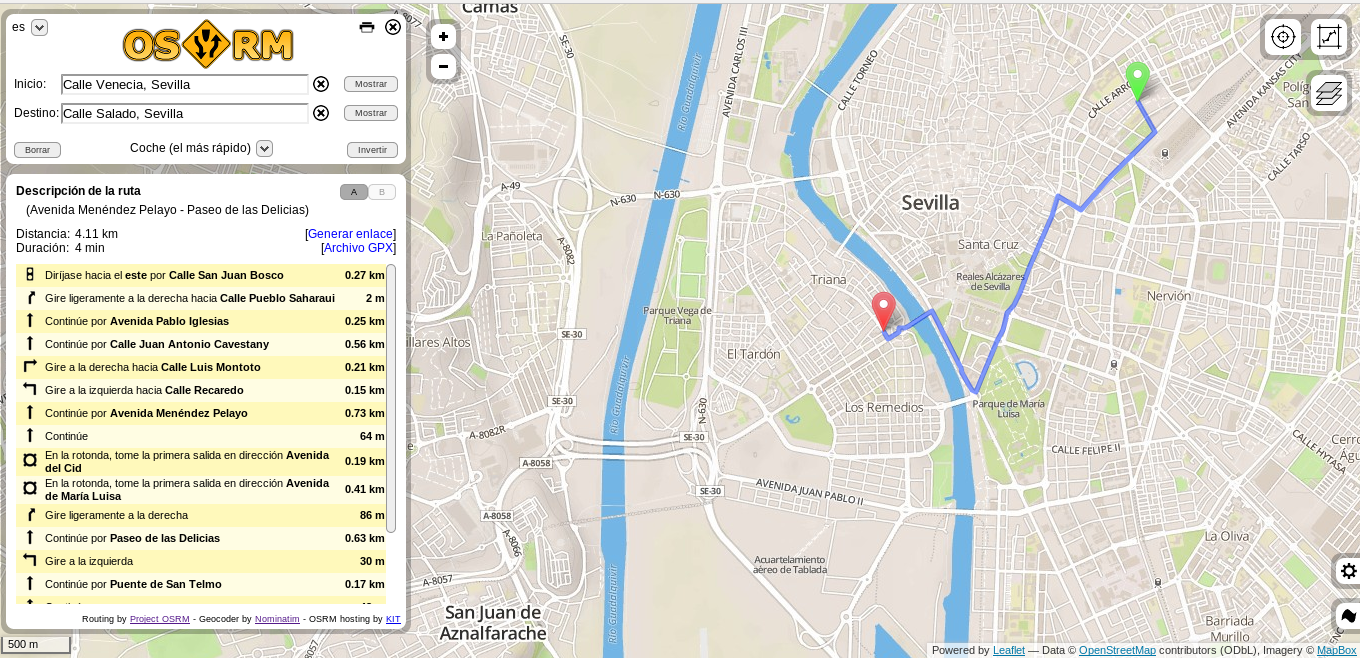Select the Calle Recaredo instruction row
1360x658 pixels.
tap(200, 390)
